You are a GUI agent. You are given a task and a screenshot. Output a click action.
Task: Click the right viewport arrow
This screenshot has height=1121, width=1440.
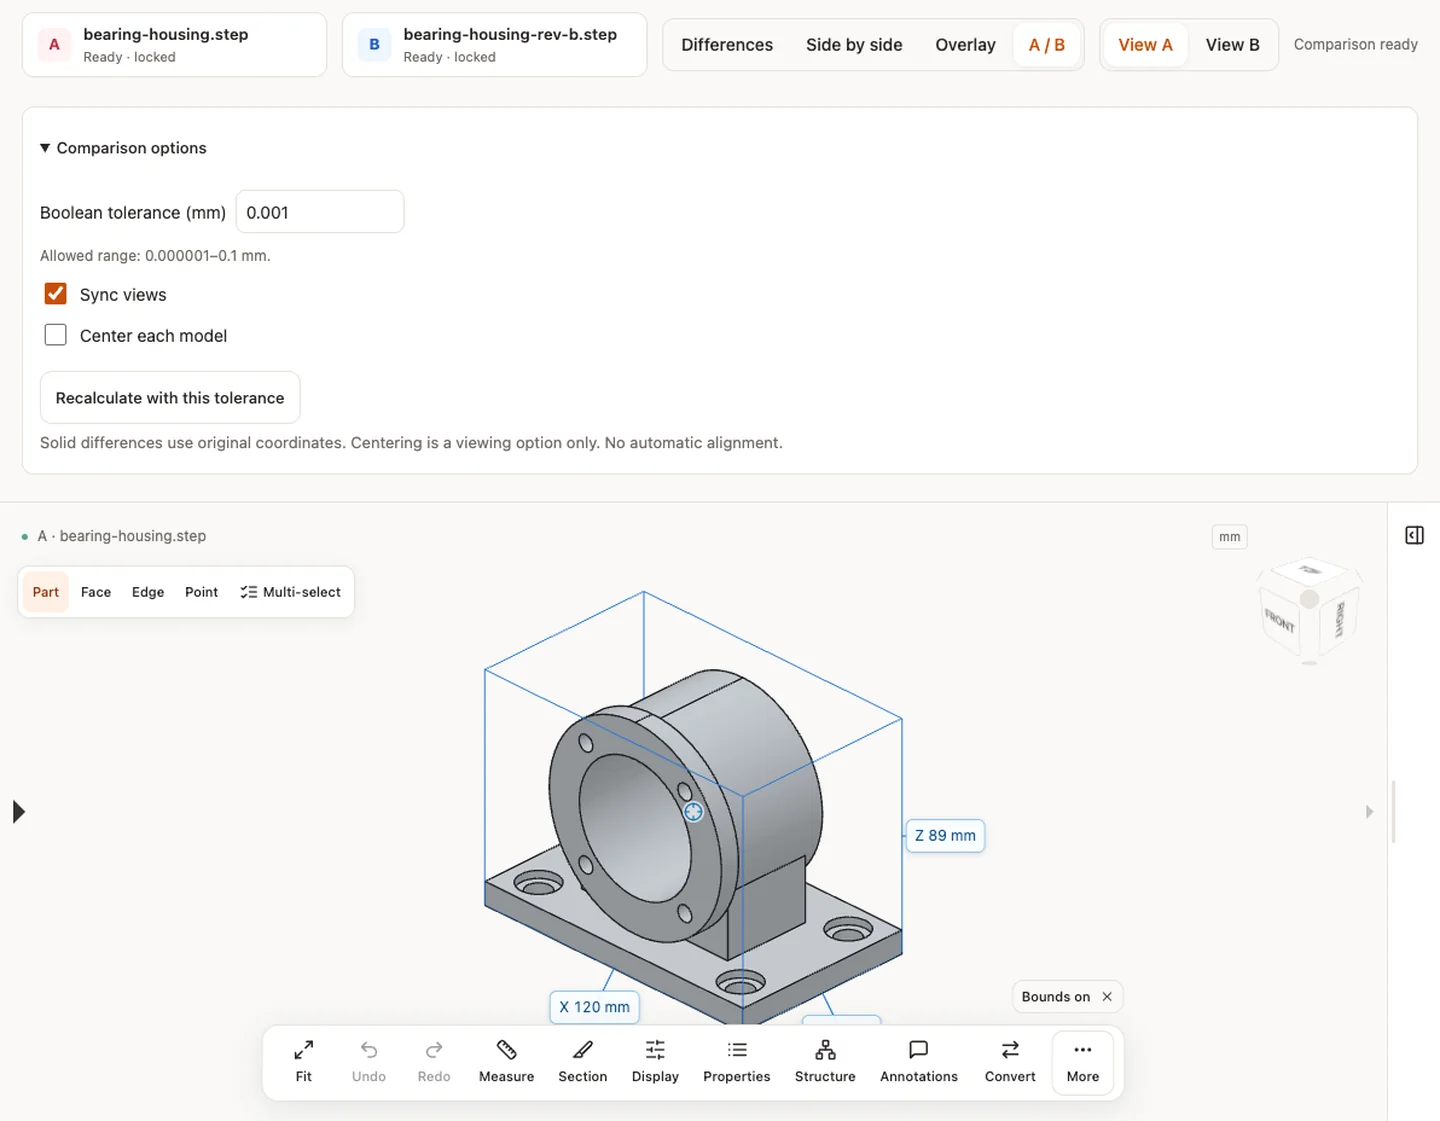1369,812
